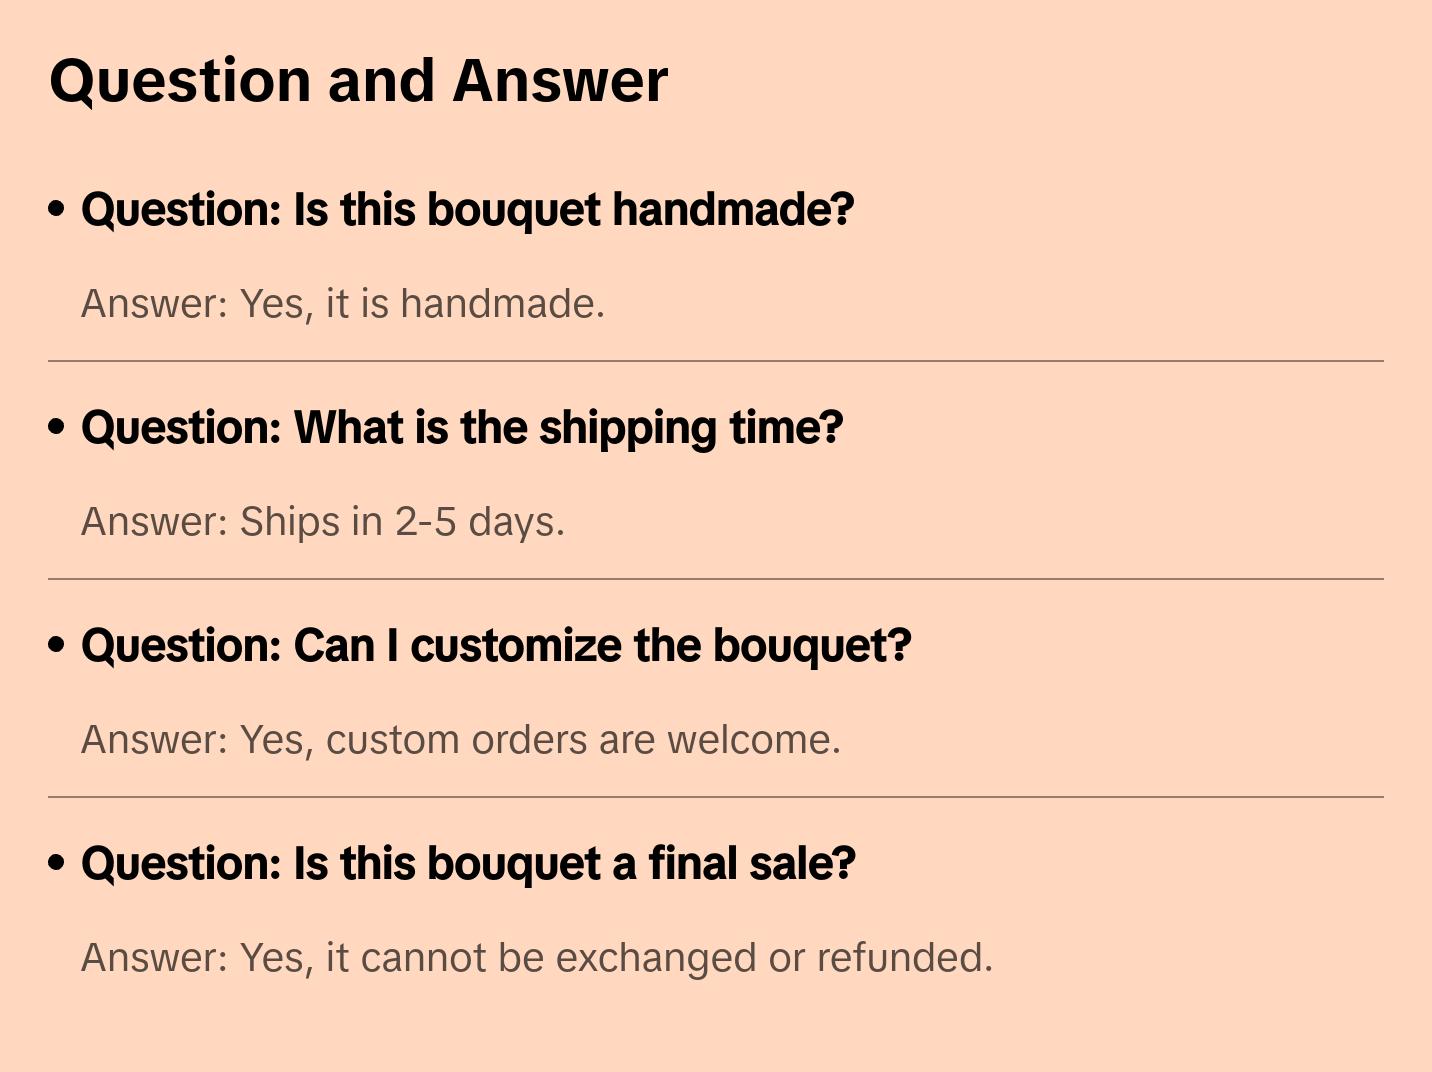The image size is (1432, 1072).
Task: Select the "Is this bouquet handmade?" question
Action: coord(467,210)
